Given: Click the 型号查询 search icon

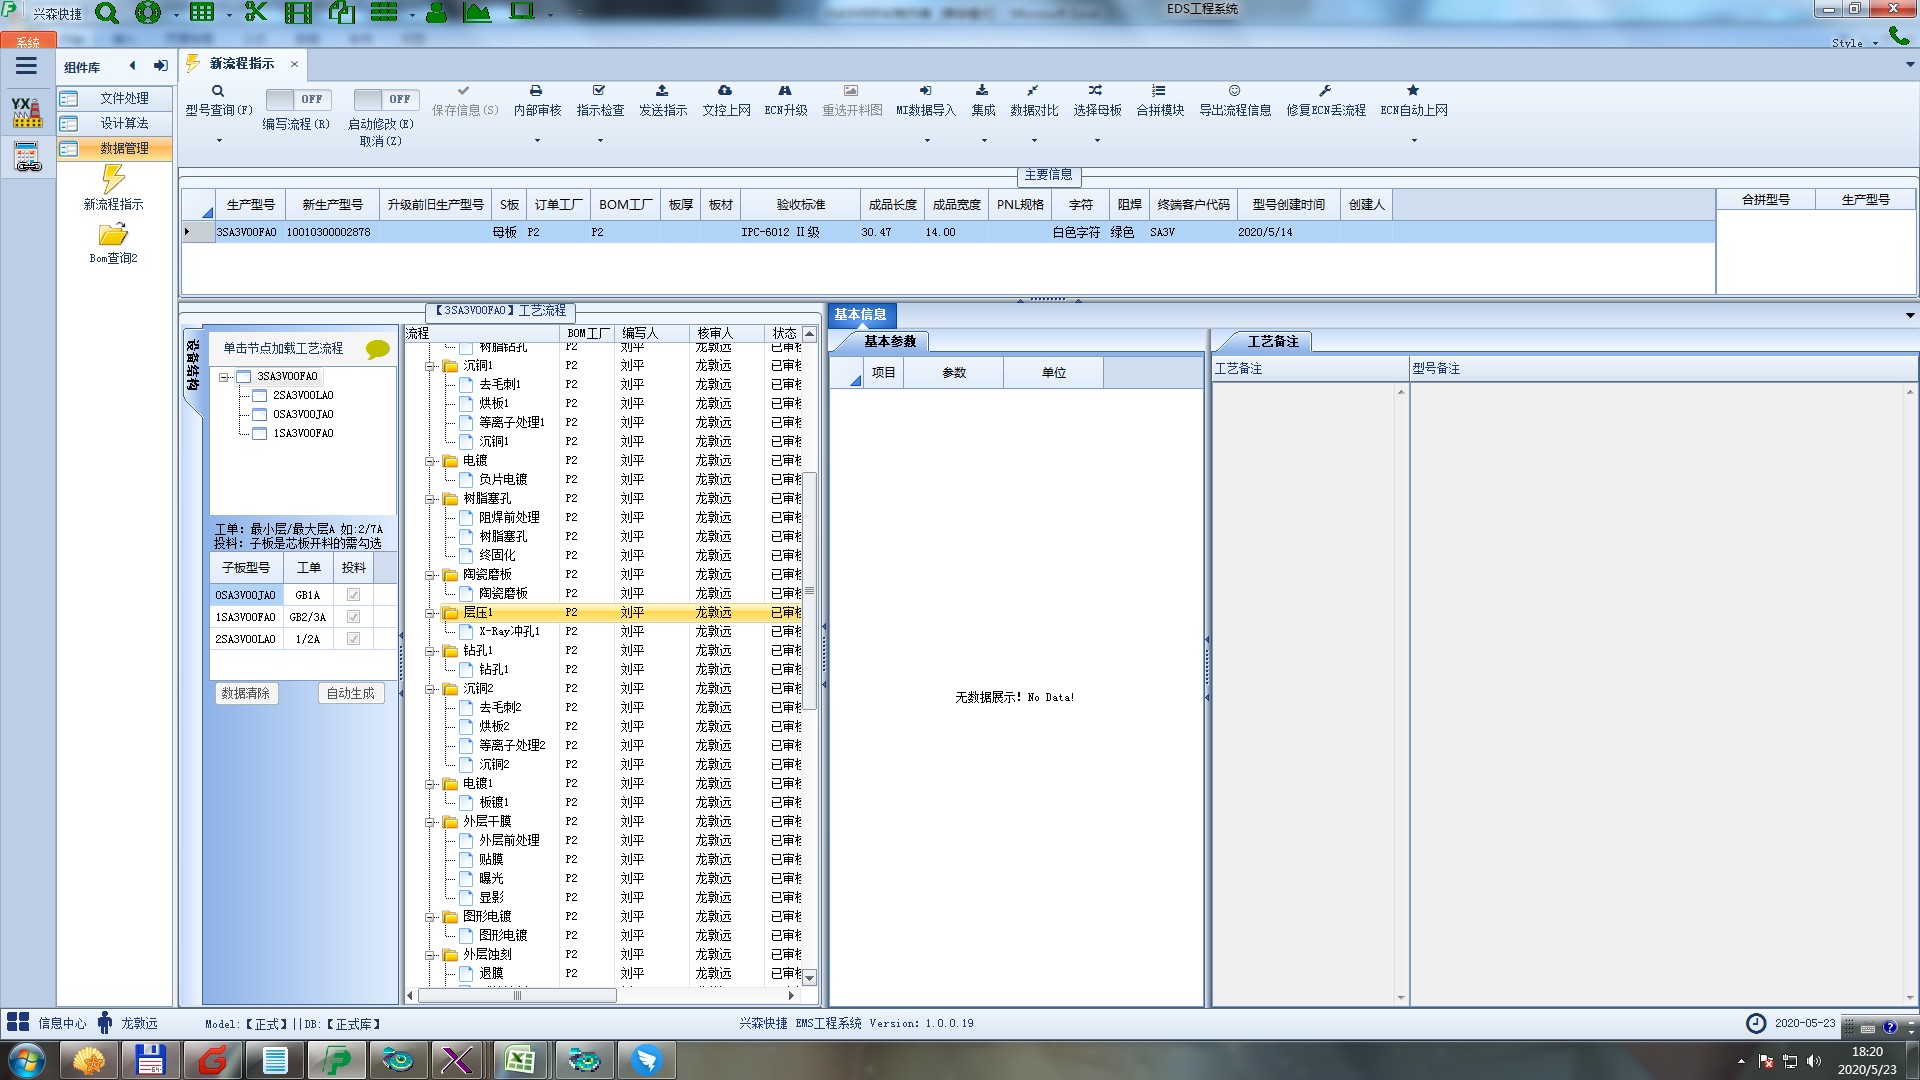Looking at the screenshot, I should tap(217, 91).
